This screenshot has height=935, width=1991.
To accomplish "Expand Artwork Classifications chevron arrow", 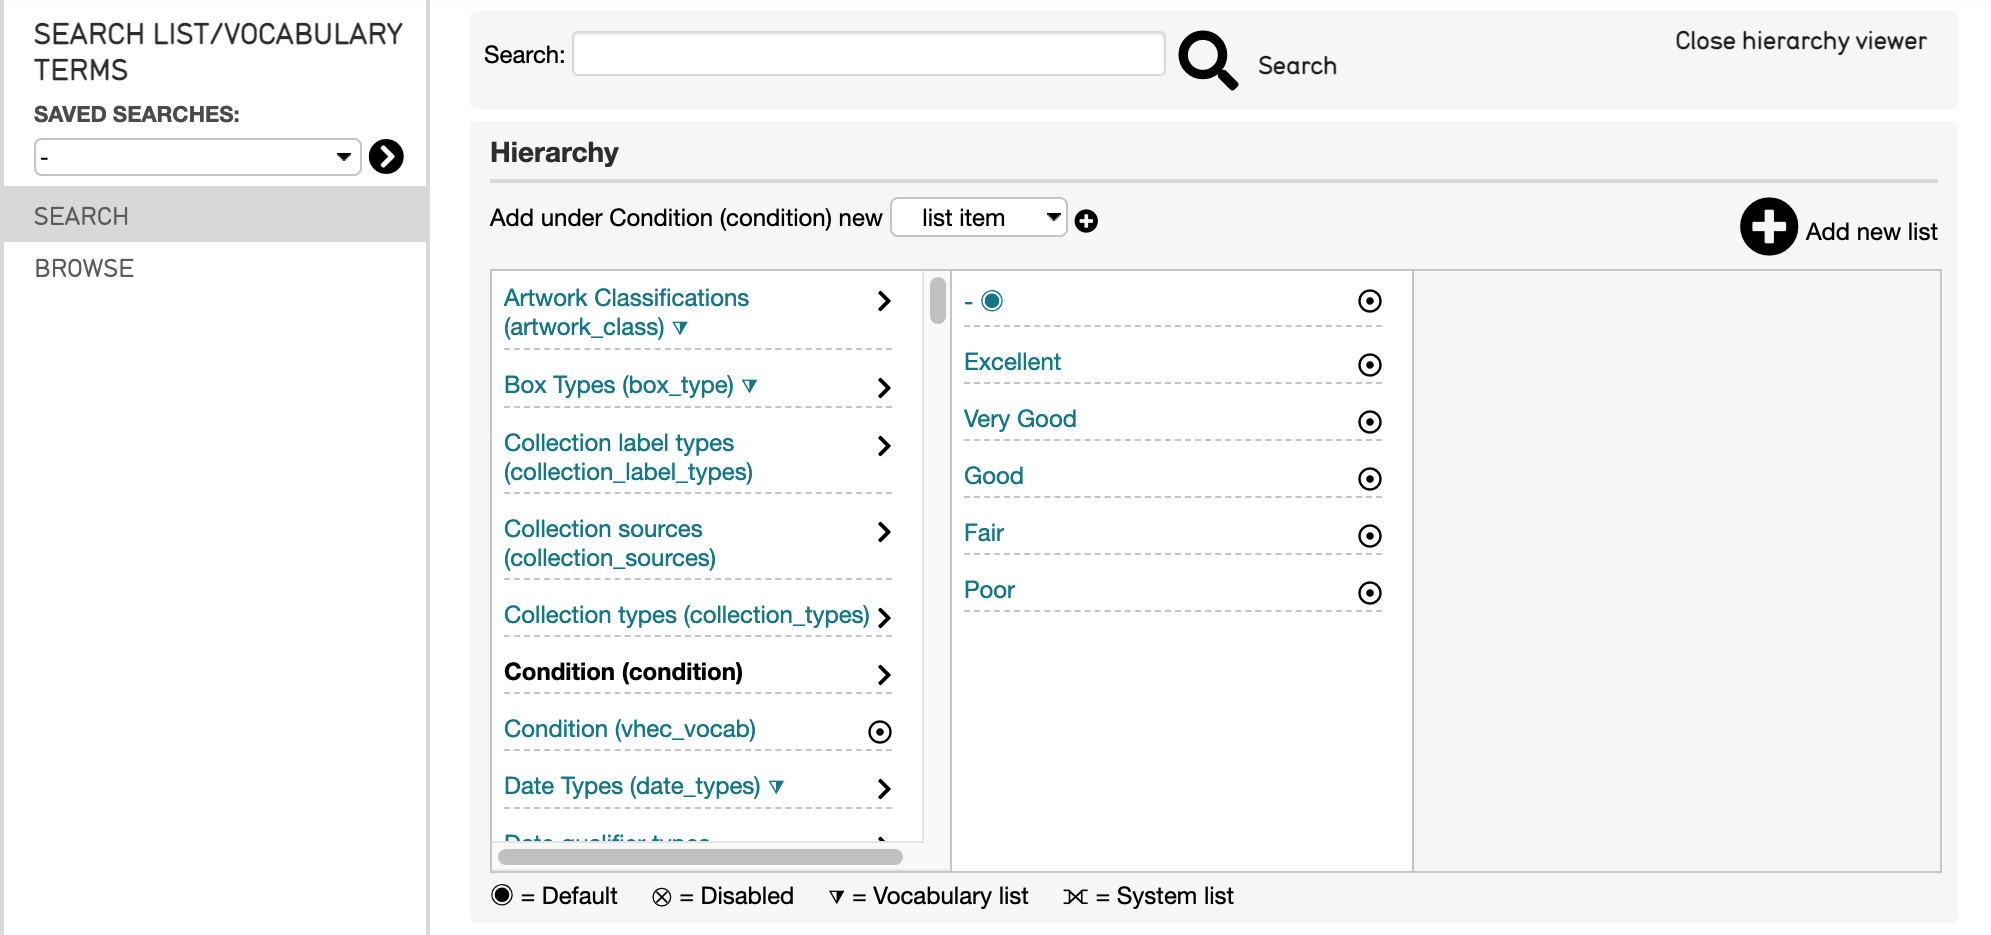I will (883, 301).
